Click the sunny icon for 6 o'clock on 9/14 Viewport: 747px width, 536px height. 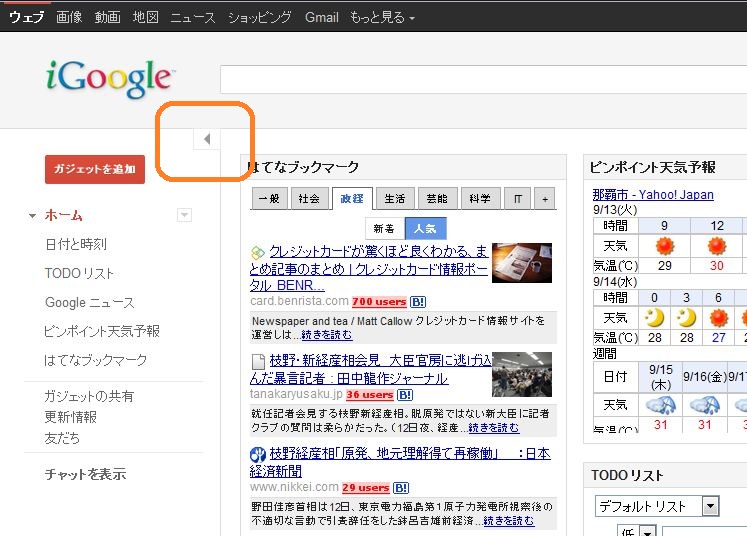tap(718, 318)
